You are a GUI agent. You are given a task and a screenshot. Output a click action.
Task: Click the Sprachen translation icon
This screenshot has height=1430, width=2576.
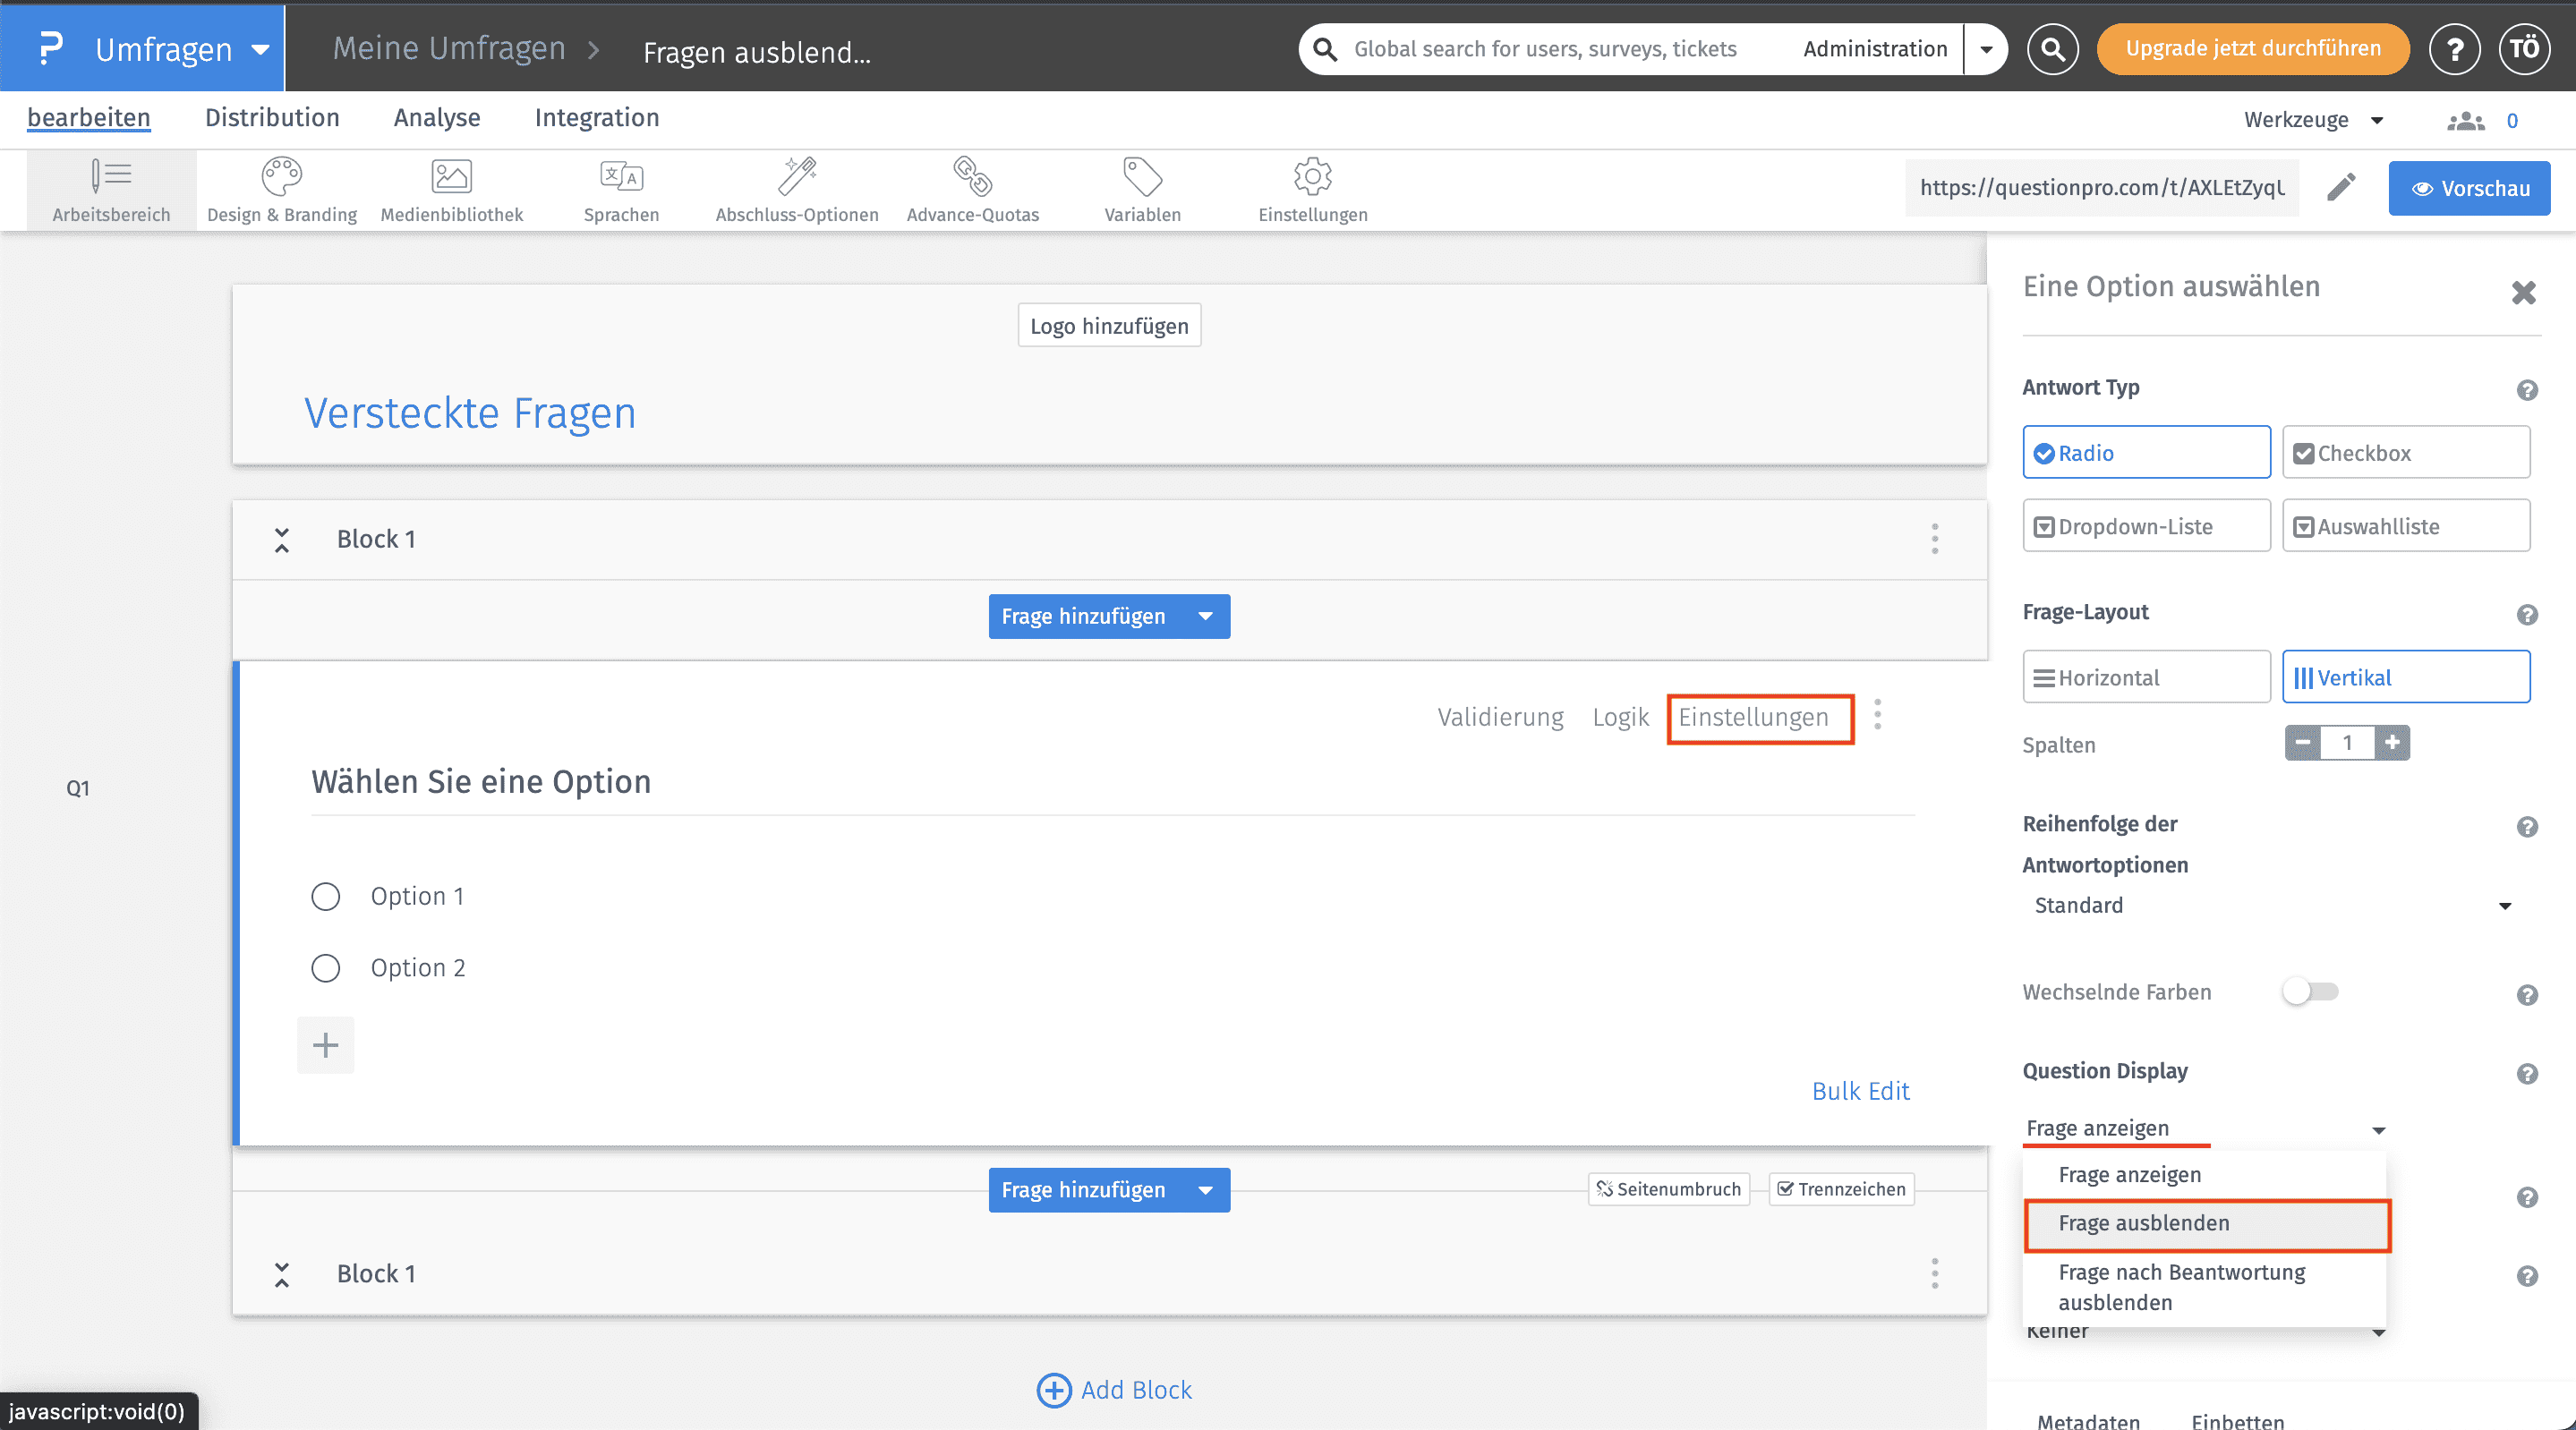[621, 178]
